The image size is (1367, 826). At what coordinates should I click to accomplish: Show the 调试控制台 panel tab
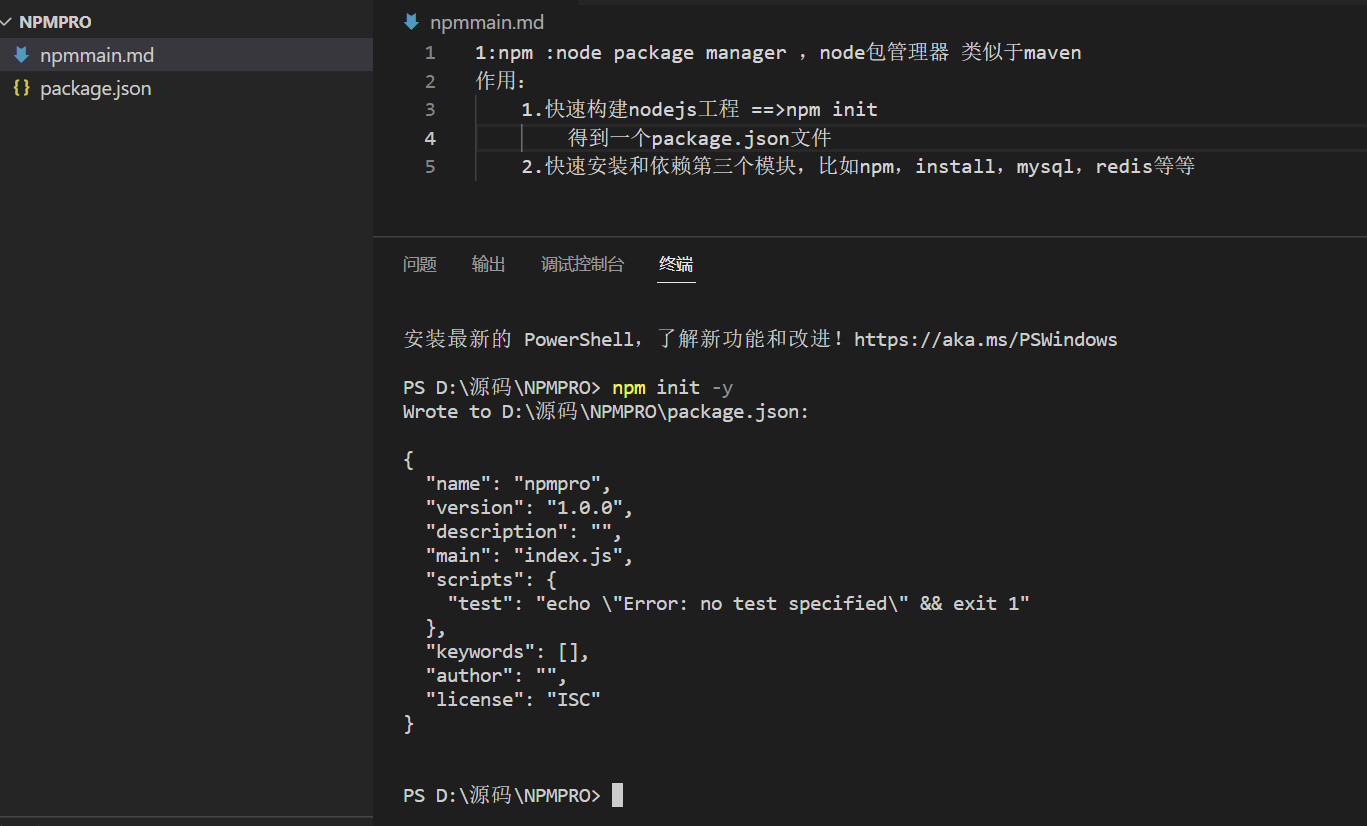[x=582, y=264]
